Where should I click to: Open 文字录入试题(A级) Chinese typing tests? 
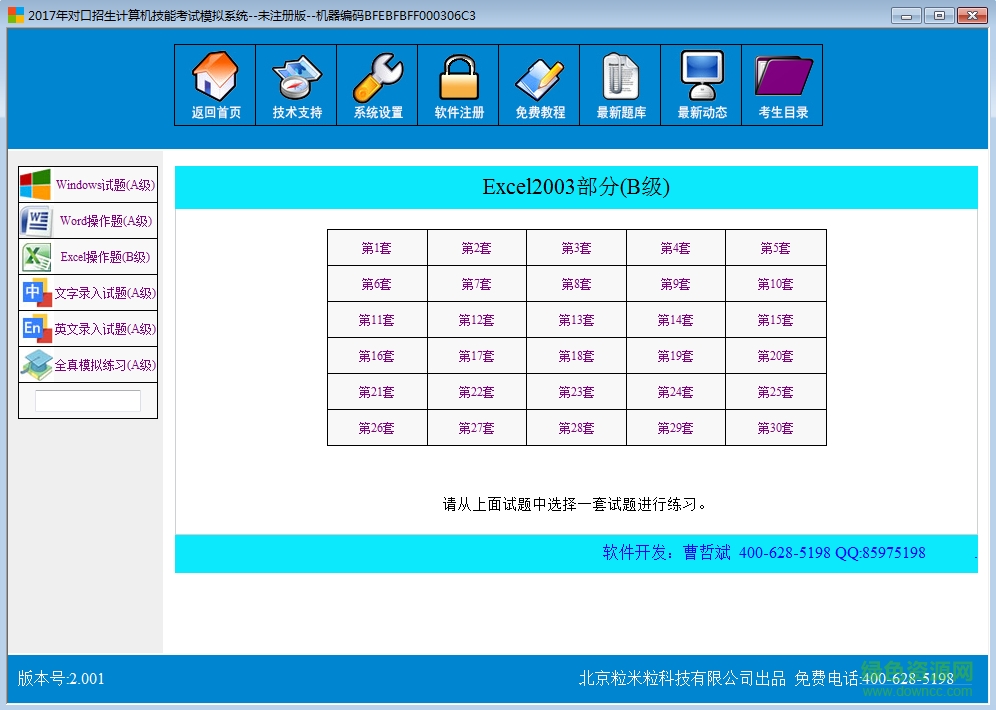coord(87,293)
